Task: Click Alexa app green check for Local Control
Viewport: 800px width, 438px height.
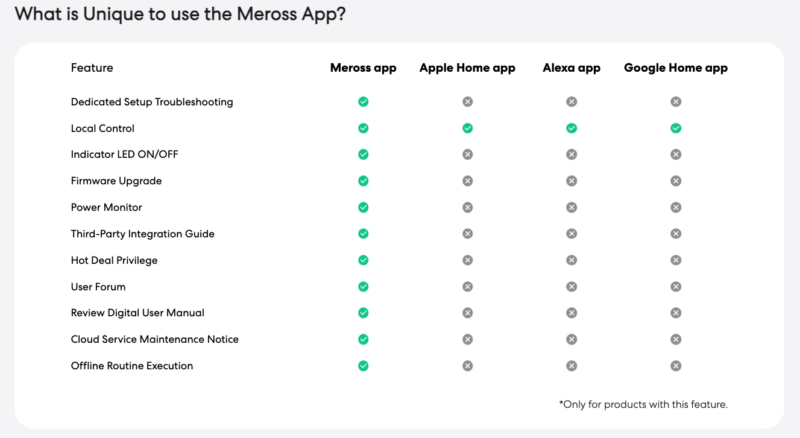Action: [571, 128]
